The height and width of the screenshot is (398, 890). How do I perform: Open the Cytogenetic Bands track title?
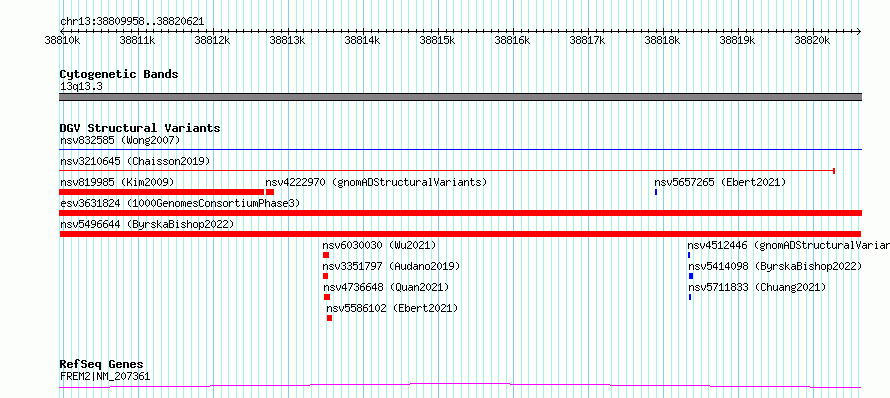tap(119, 74)
